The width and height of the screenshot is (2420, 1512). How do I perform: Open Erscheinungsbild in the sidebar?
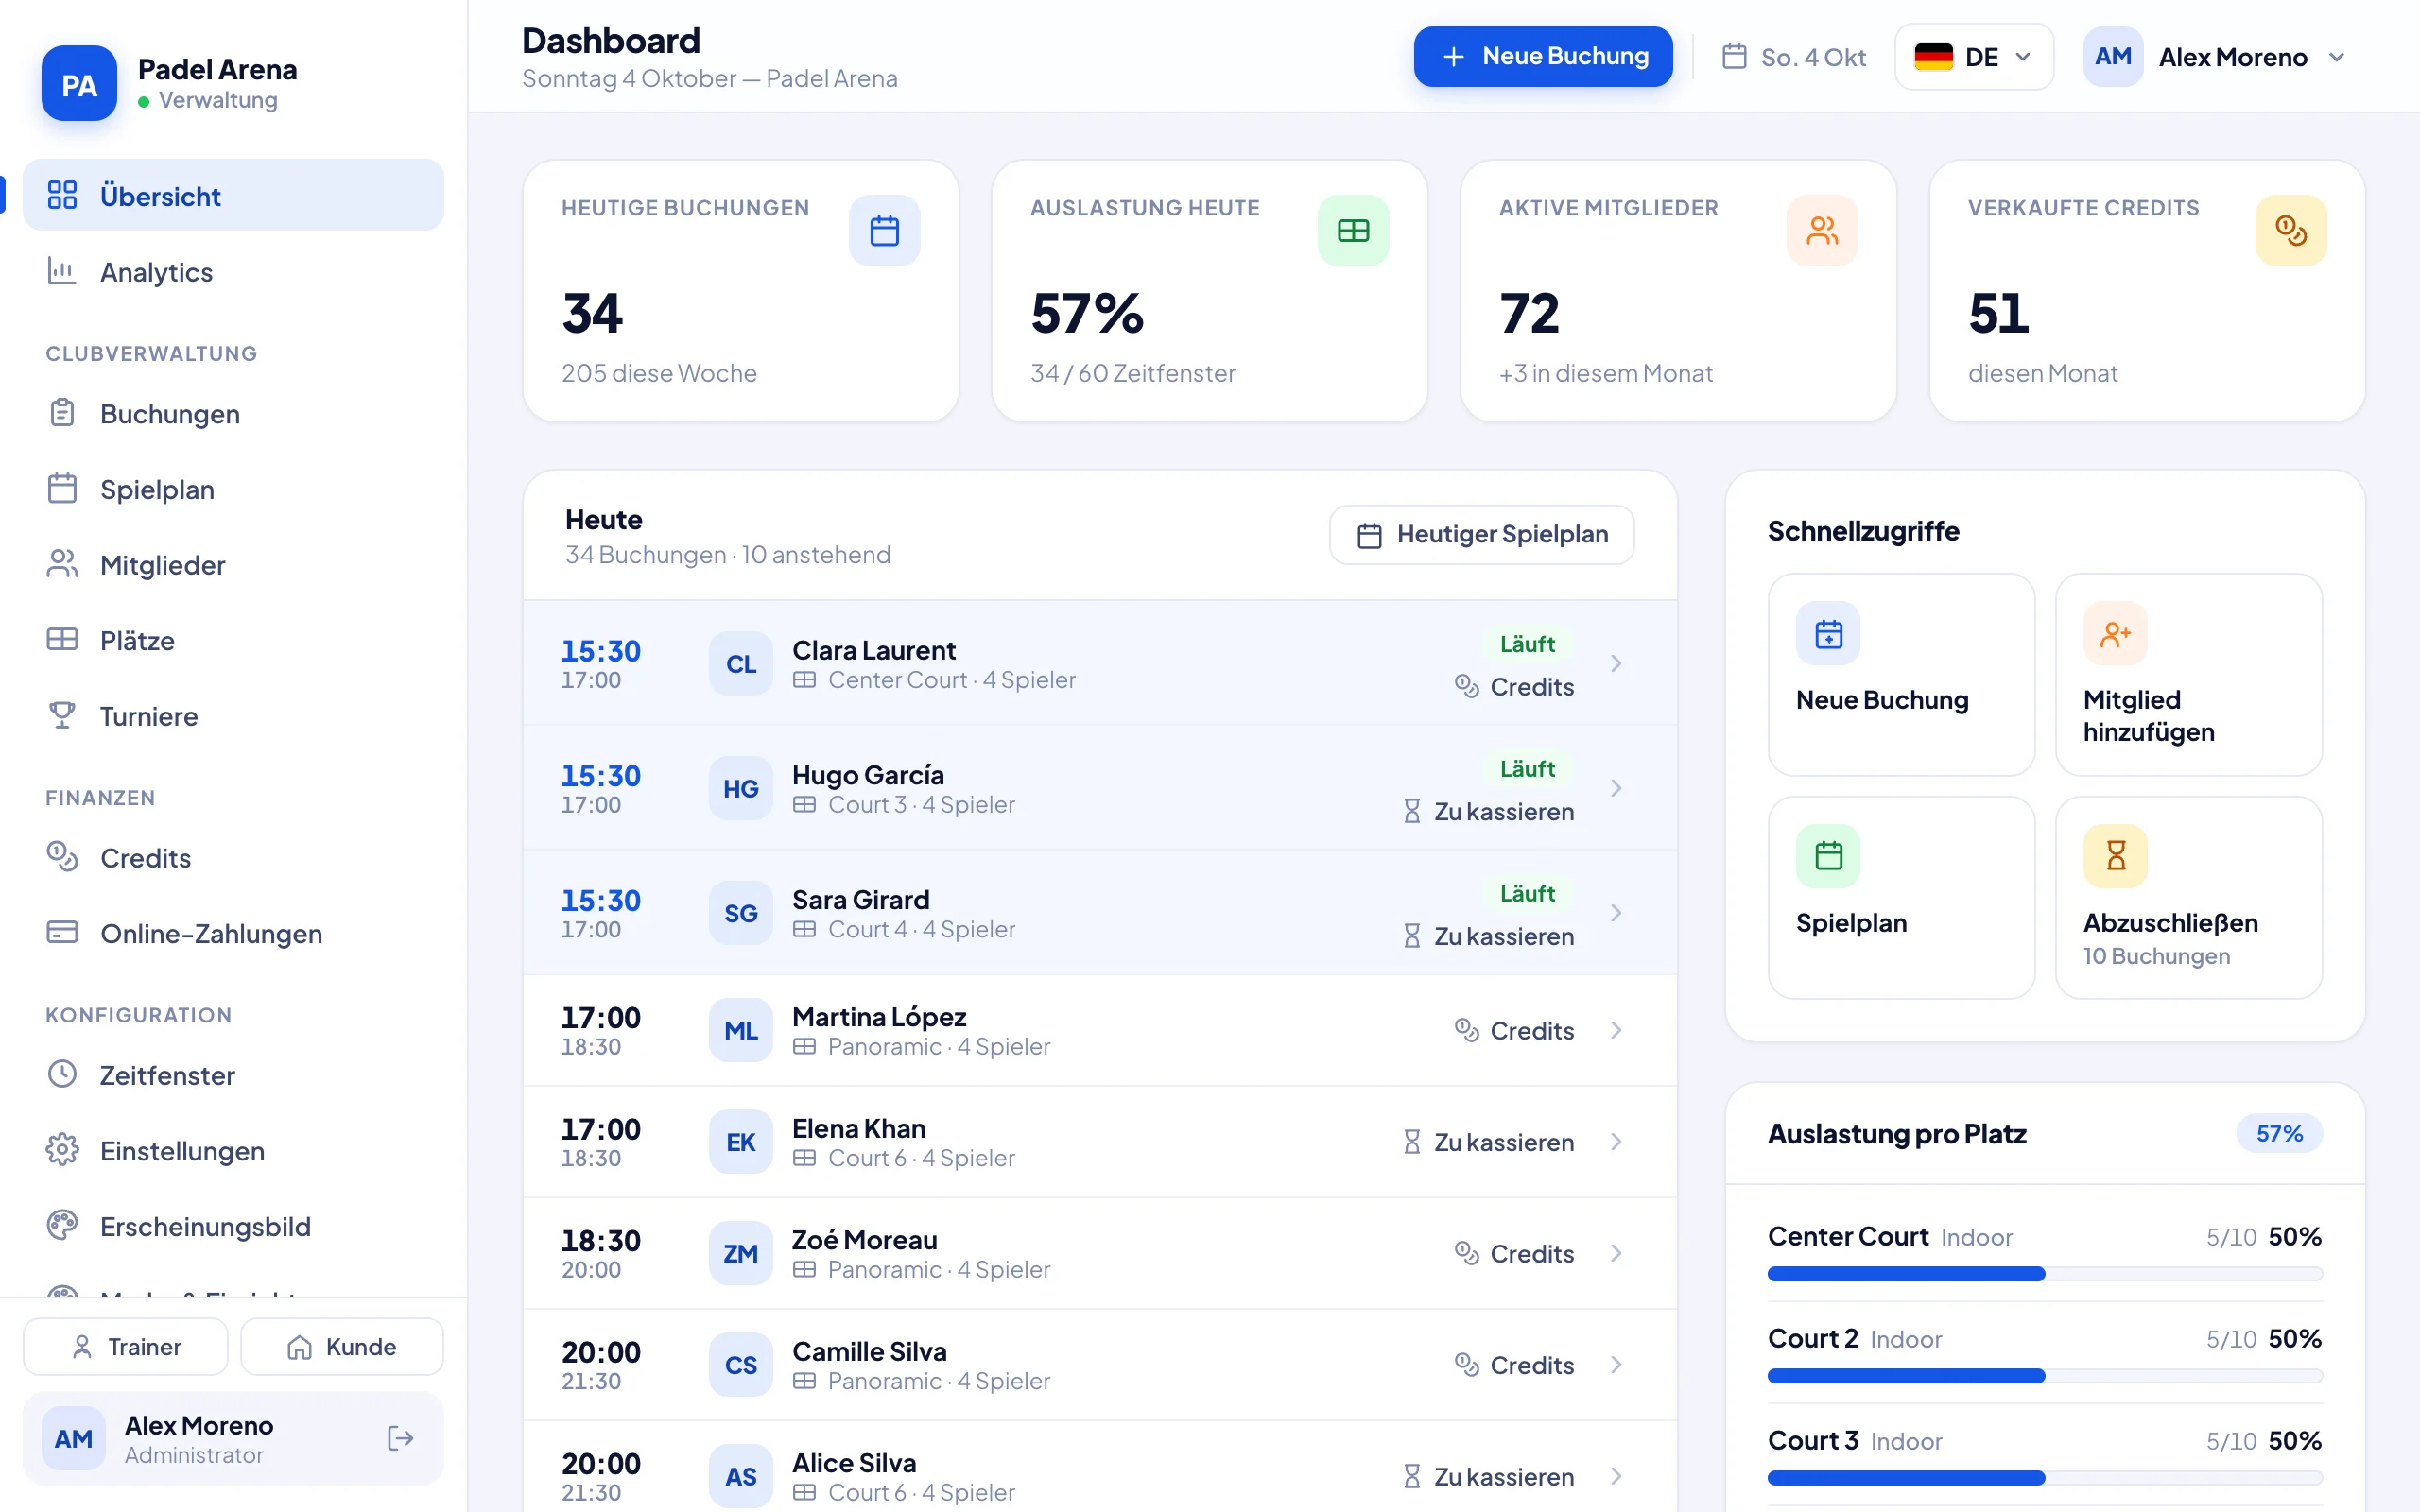pyautogui.click(x=233, y=1226)
